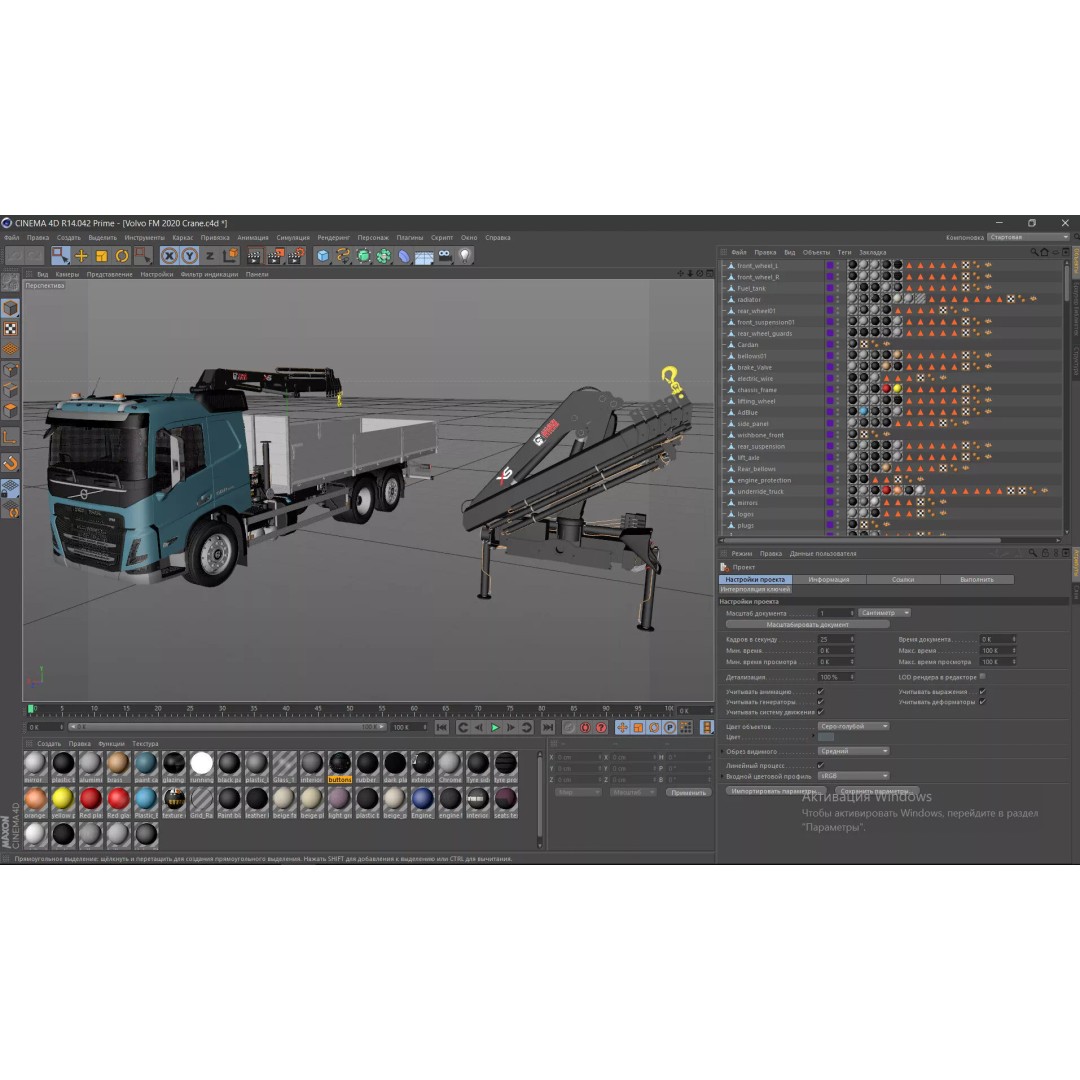Uncheck Учитывать систему движения checkbox

point(820,712)
